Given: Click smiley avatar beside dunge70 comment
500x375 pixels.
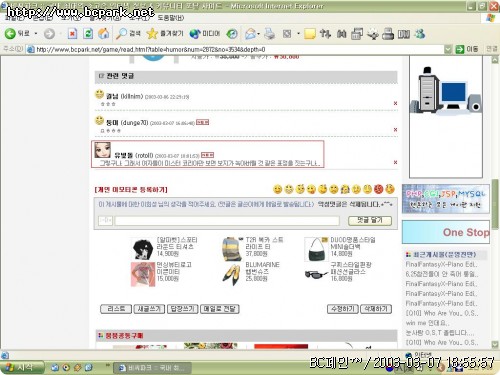Looking at the screenshot, I should coord(99,120).
